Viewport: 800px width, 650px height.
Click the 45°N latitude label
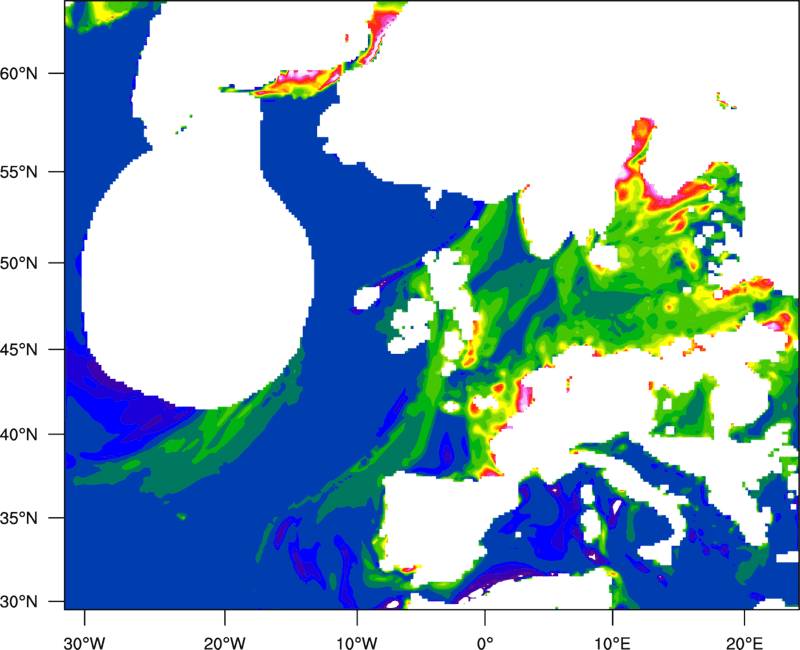tap(19, 349)
